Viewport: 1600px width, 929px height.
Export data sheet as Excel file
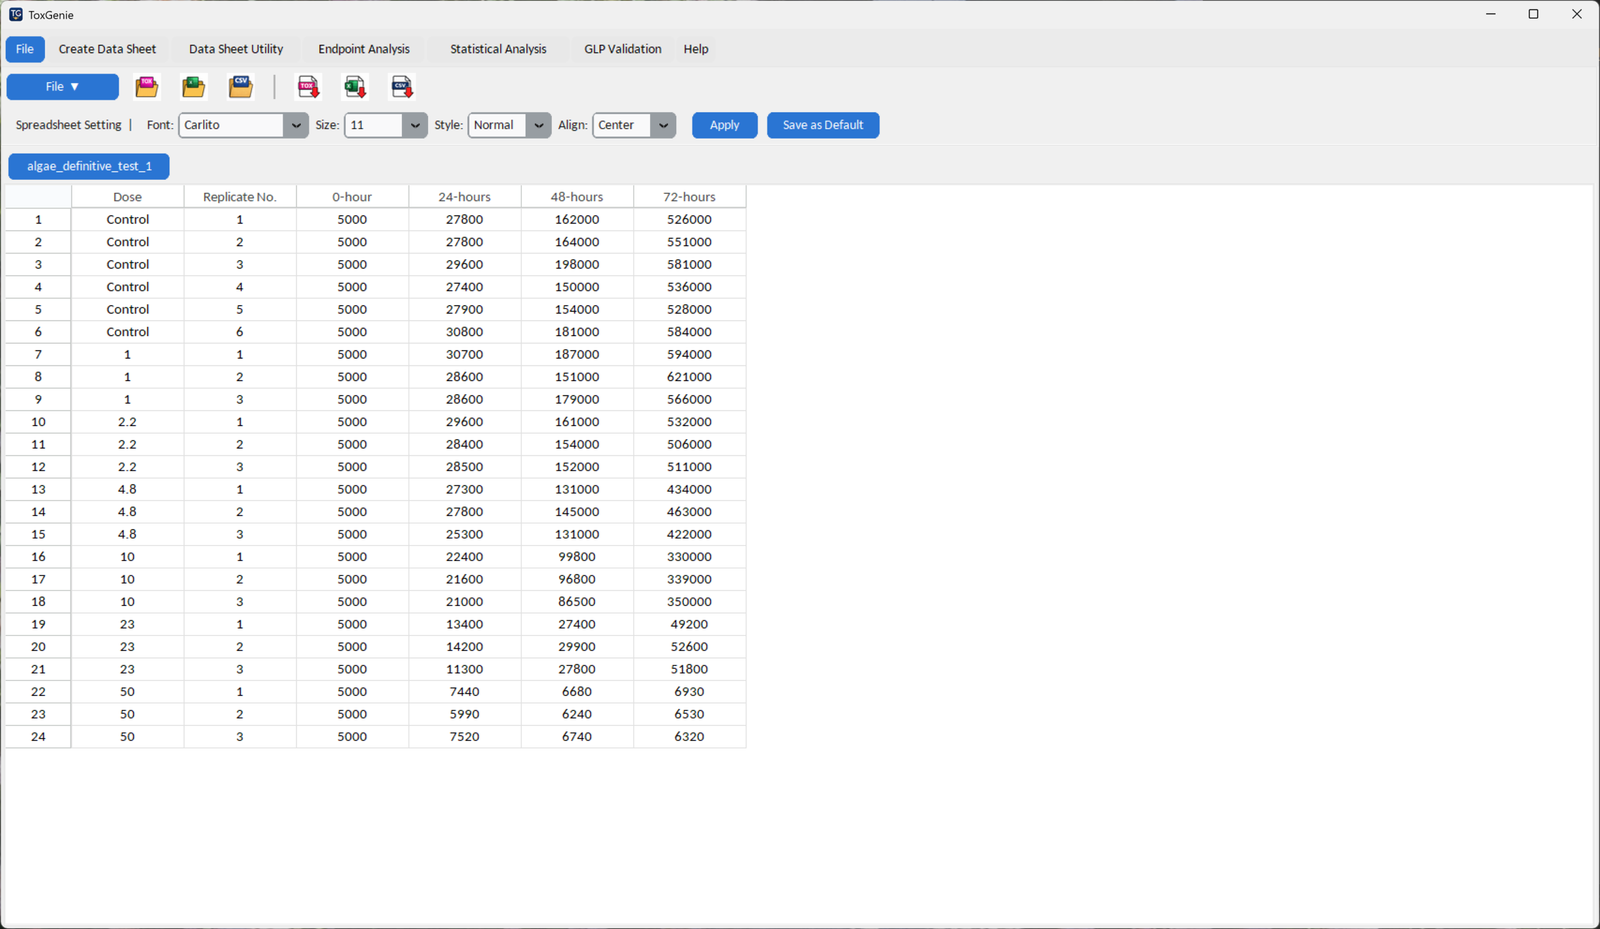tap(355, 87)
